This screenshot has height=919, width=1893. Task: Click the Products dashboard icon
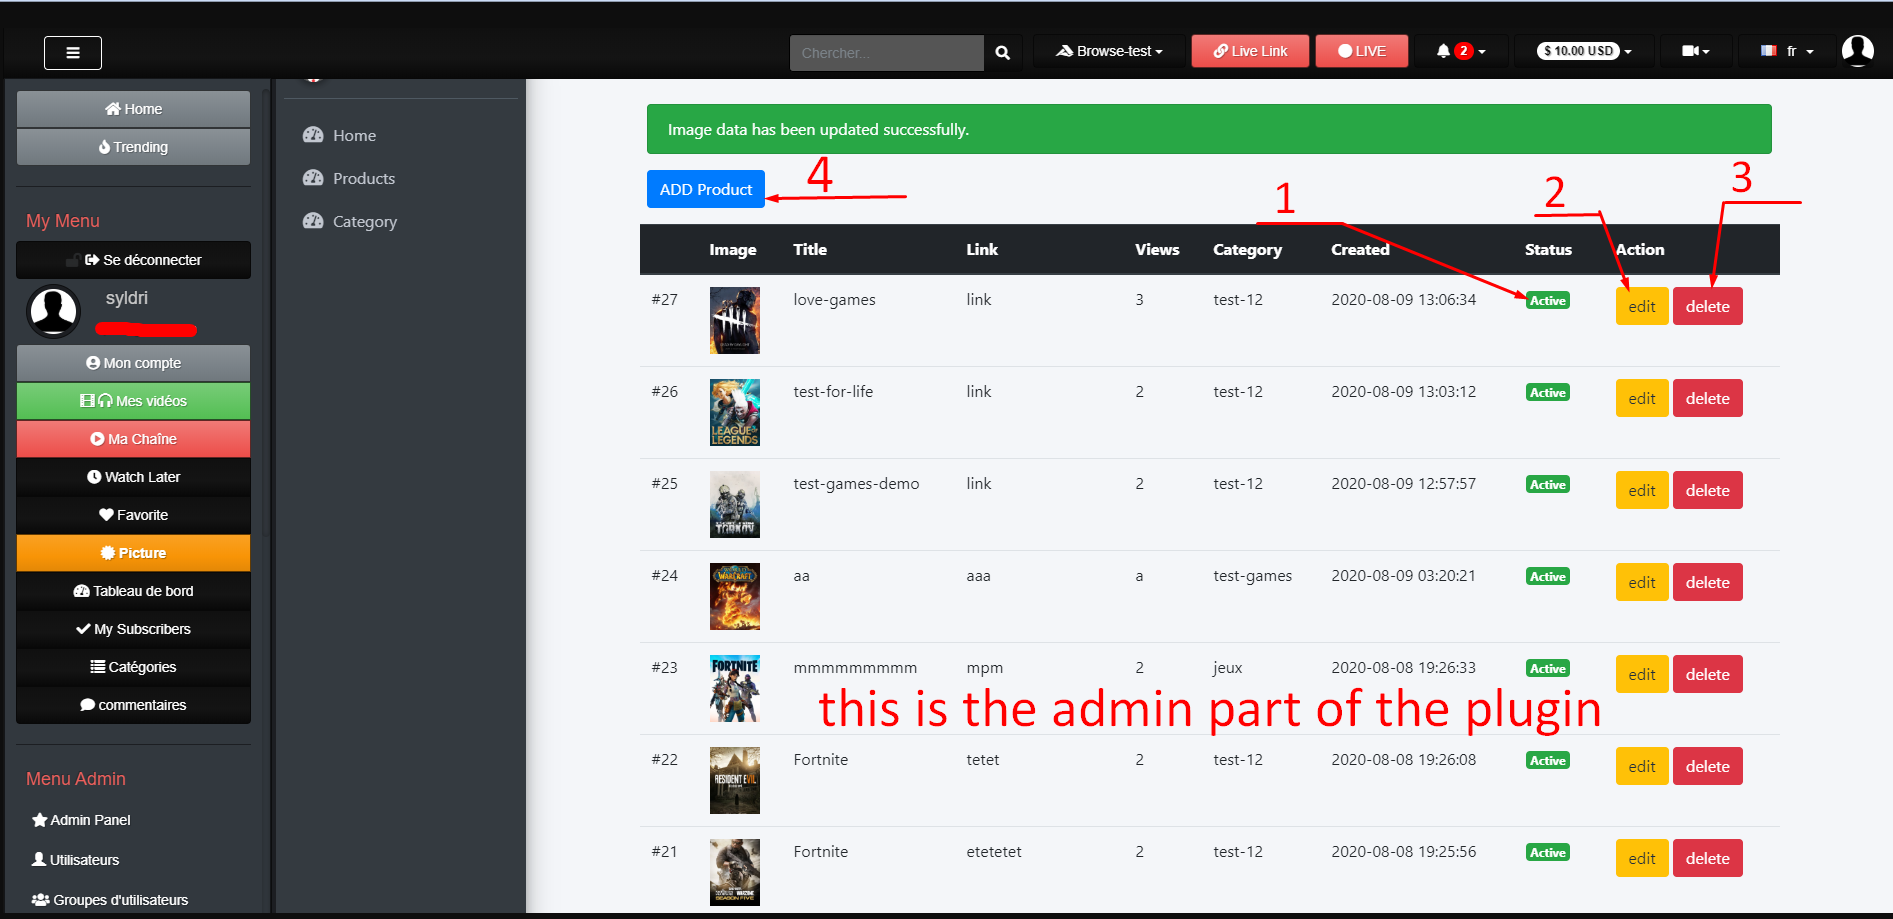313,178
